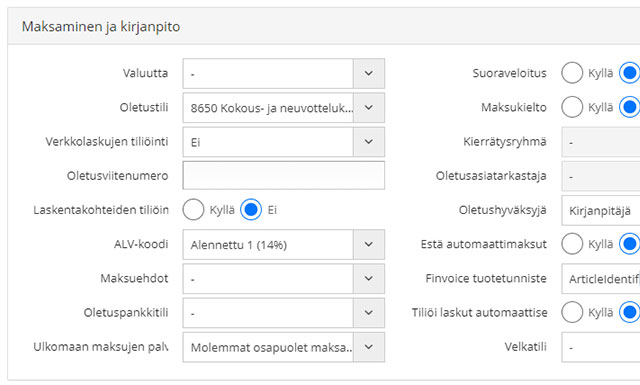
Task: Open Verkkolaskujen tiliöinti dropdown
Action: (x=369, y=142)
